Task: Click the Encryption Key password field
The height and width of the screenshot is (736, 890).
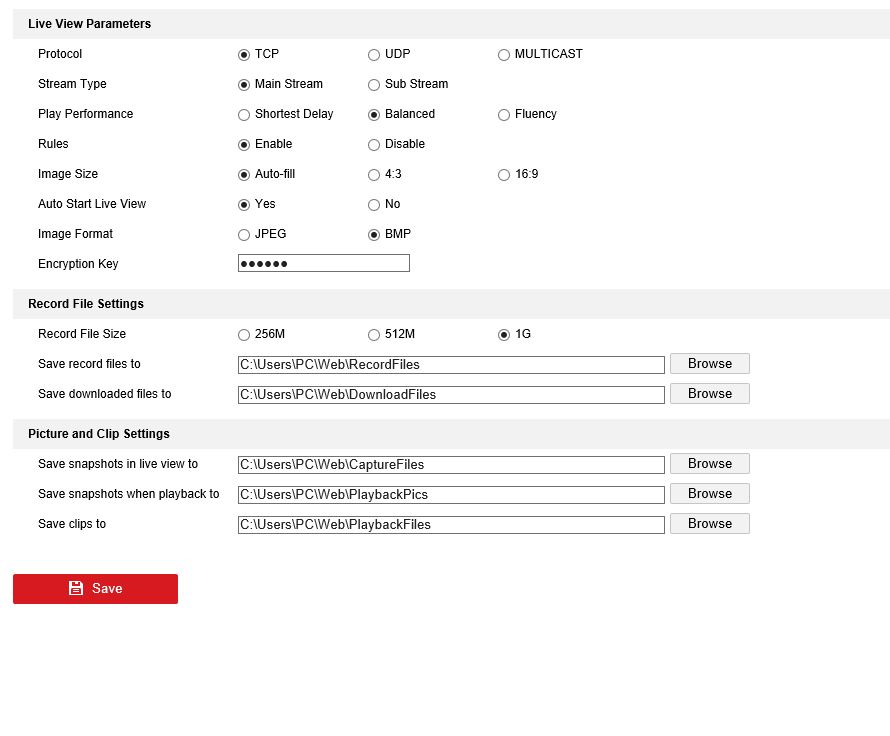Action: 323,264
